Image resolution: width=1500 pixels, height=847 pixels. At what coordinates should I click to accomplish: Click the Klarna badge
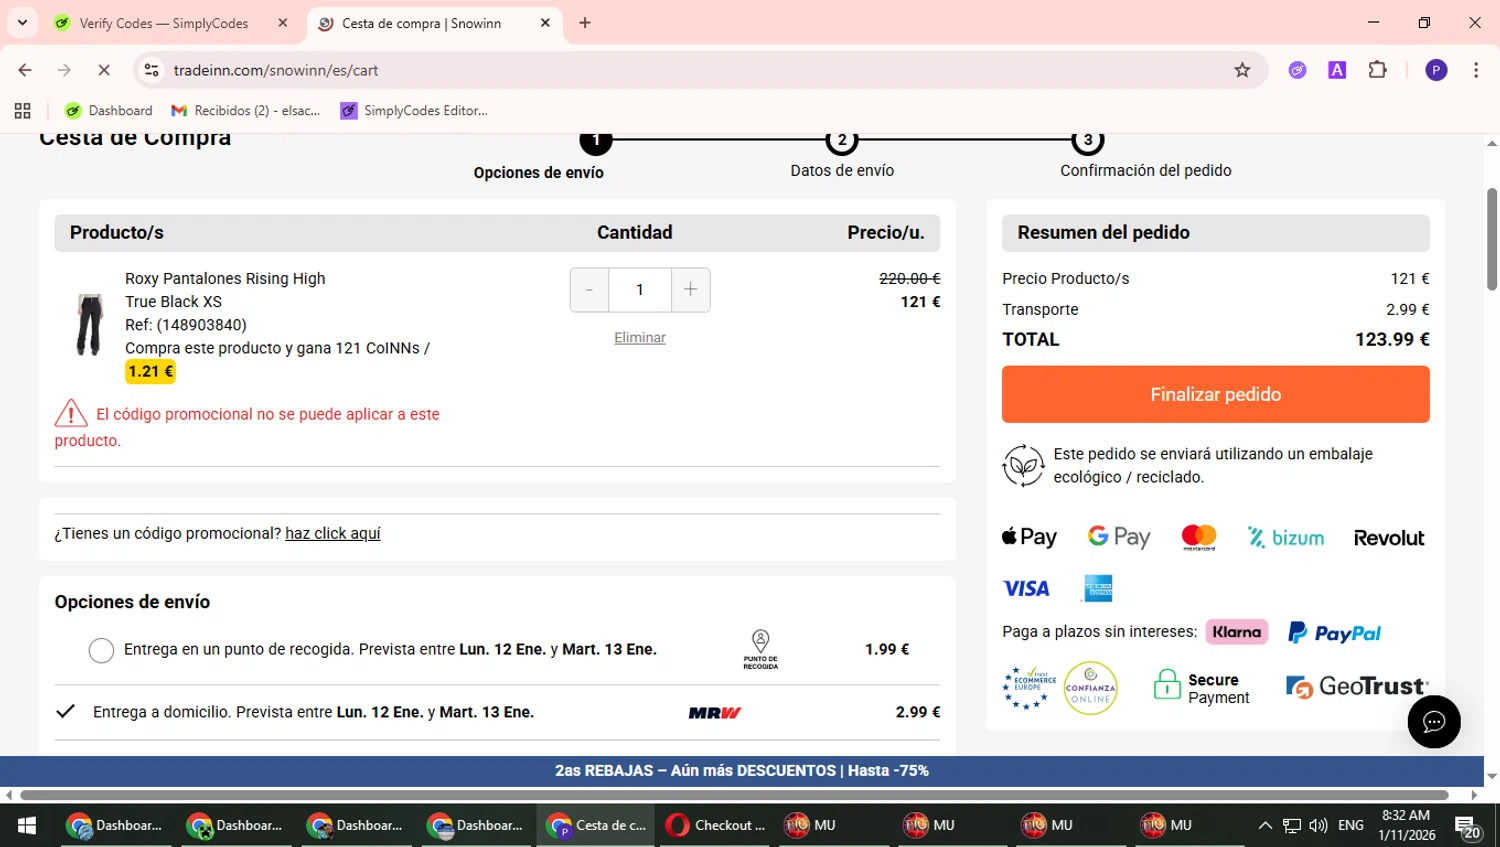pos(1237,632)
